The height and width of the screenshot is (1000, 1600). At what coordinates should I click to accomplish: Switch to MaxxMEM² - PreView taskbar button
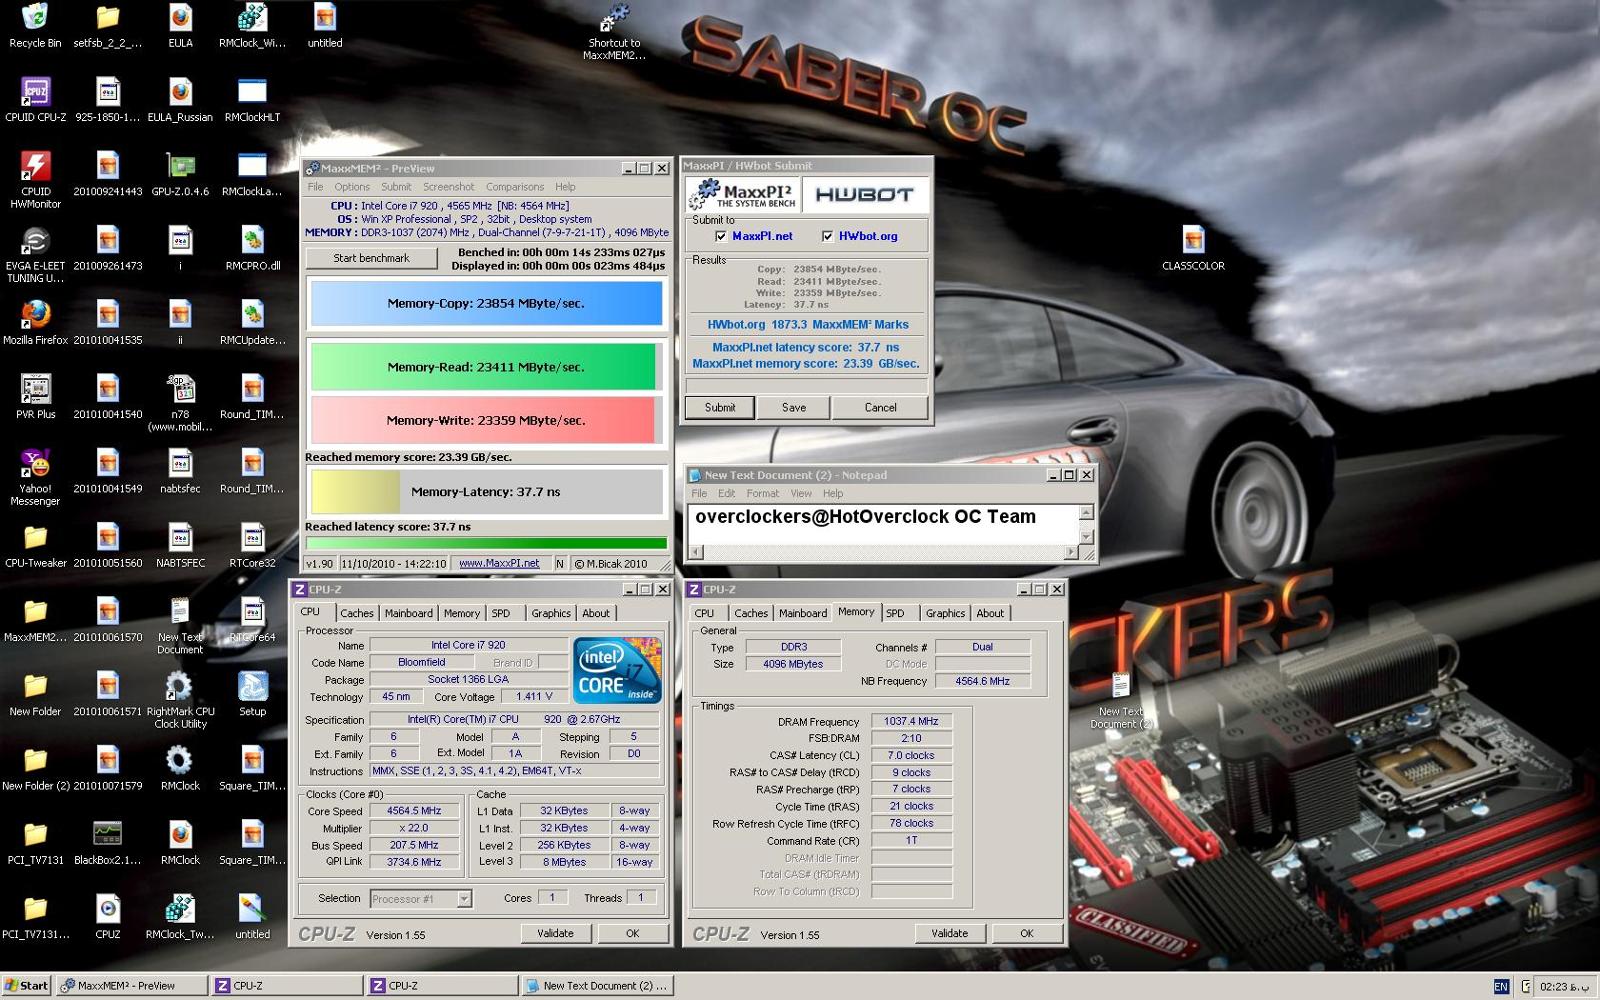point(131,985)
